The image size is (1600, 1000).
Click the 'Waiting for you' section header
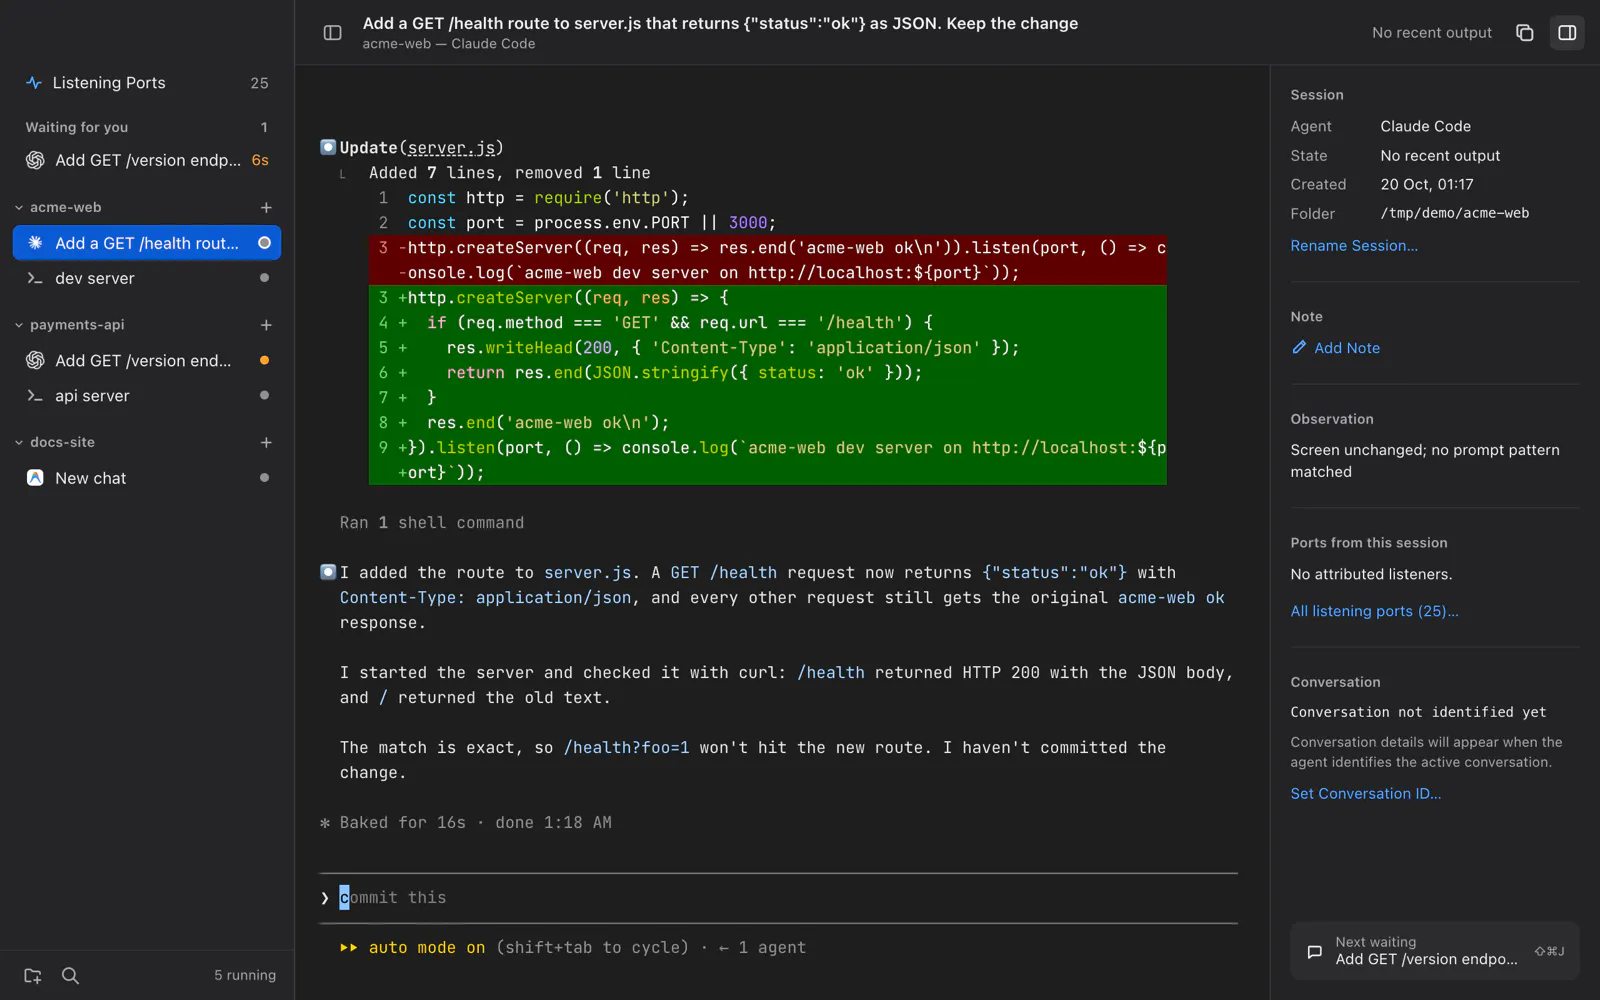coord(77,128)
